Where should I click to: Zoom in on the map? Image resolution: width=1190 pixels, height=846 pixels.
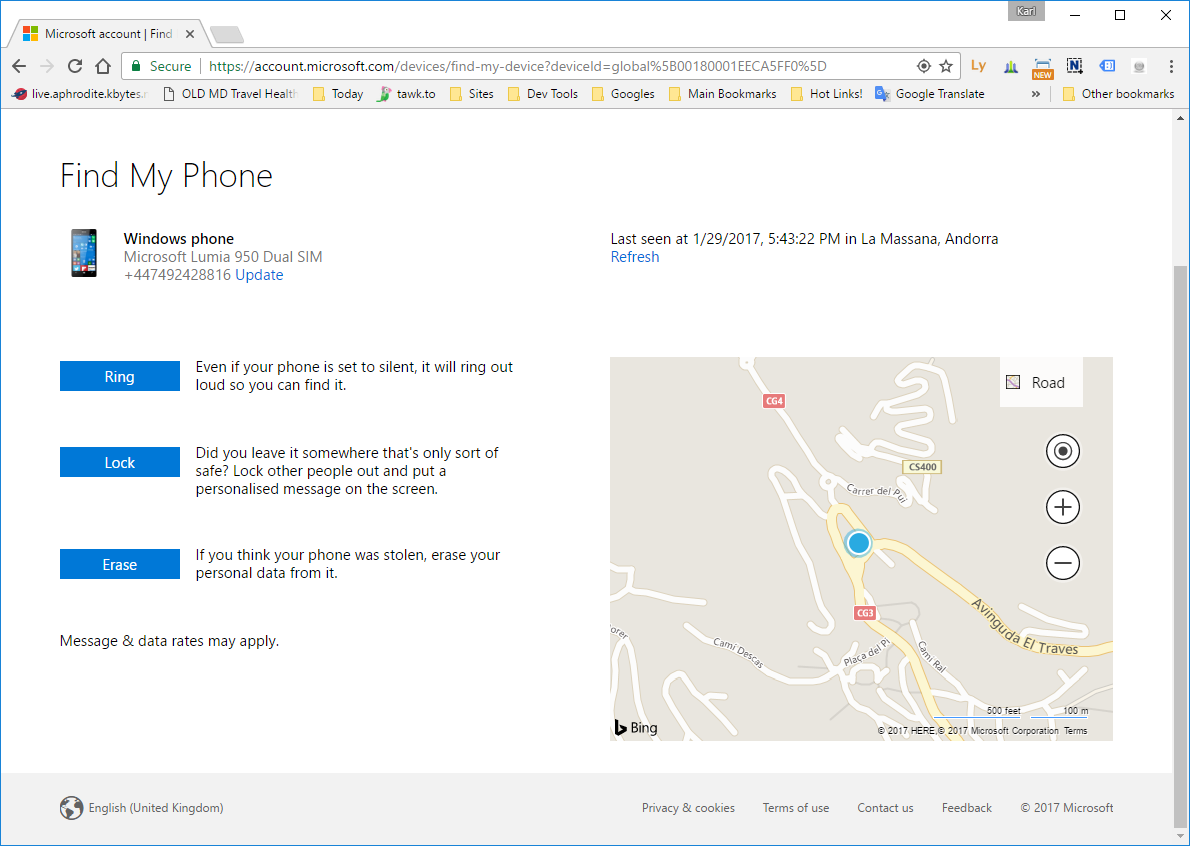point(1062,508)
